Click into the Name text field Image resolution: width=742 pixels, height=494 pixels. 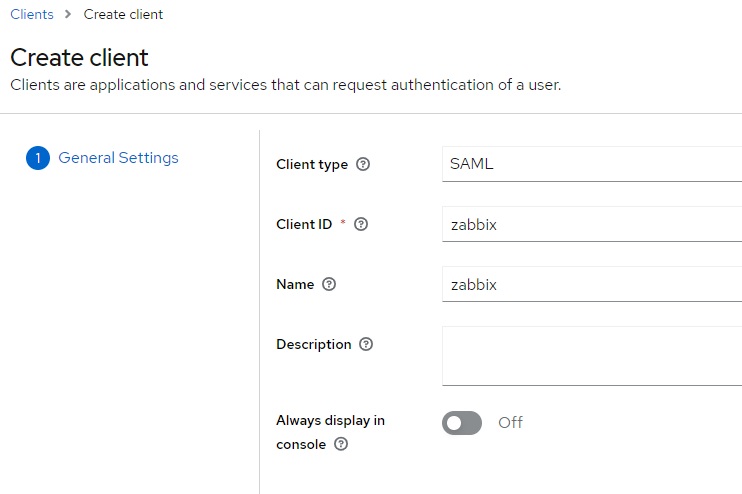(x=590, y=284)
